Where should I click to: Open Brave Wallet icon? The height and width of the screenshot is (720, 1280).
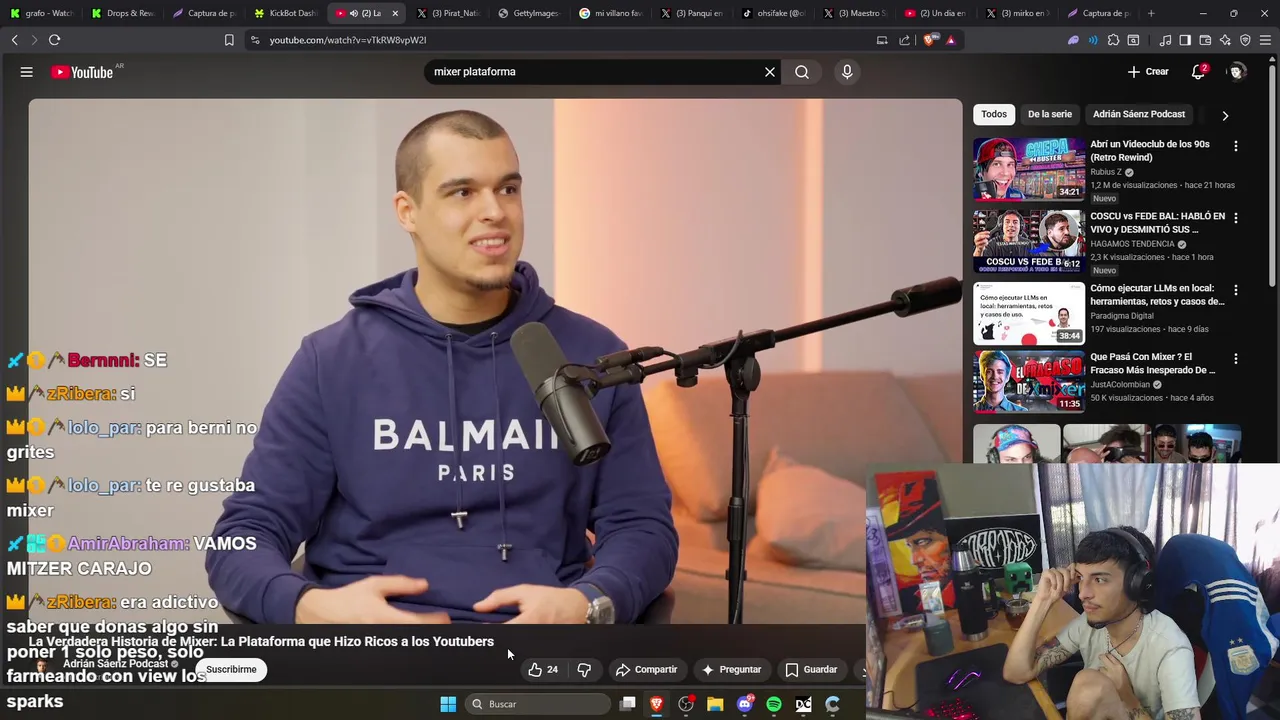pos(1205,40)
